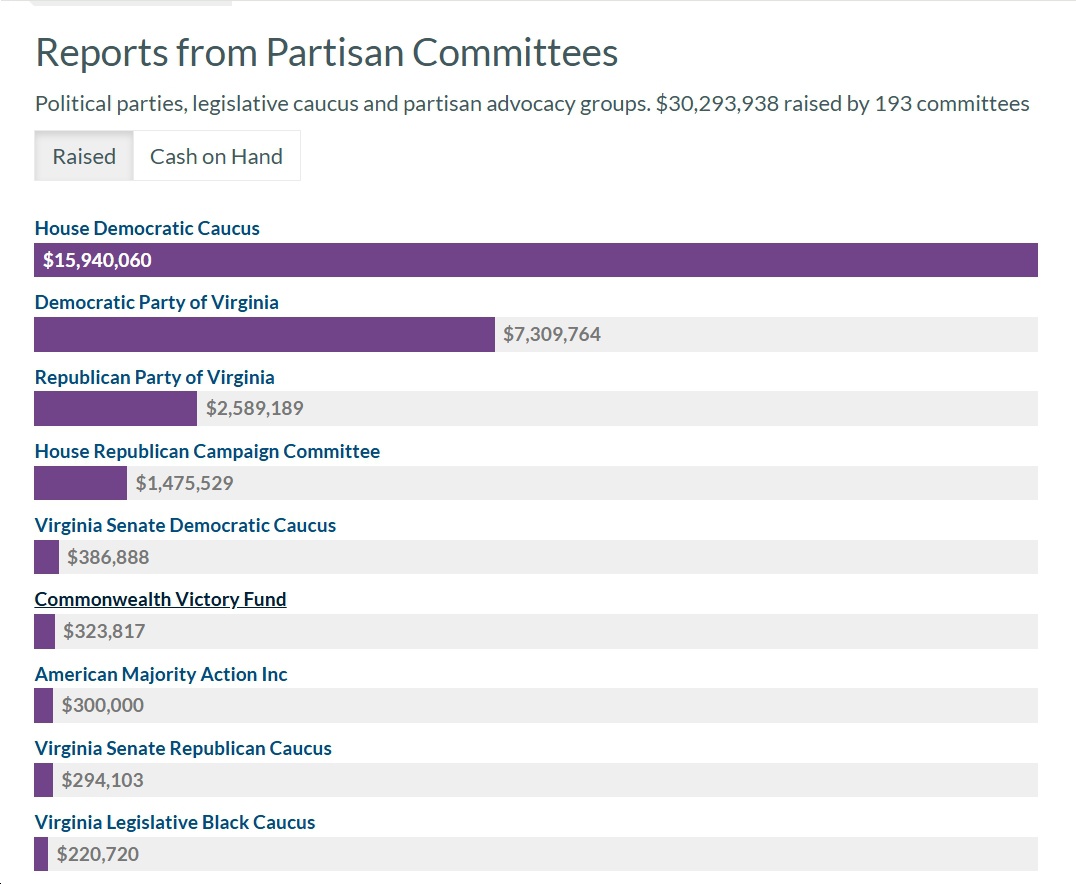Open Virginia Senate Democratic Caucus link
This screenshot has height=884, width=1076.
[185, 525]
